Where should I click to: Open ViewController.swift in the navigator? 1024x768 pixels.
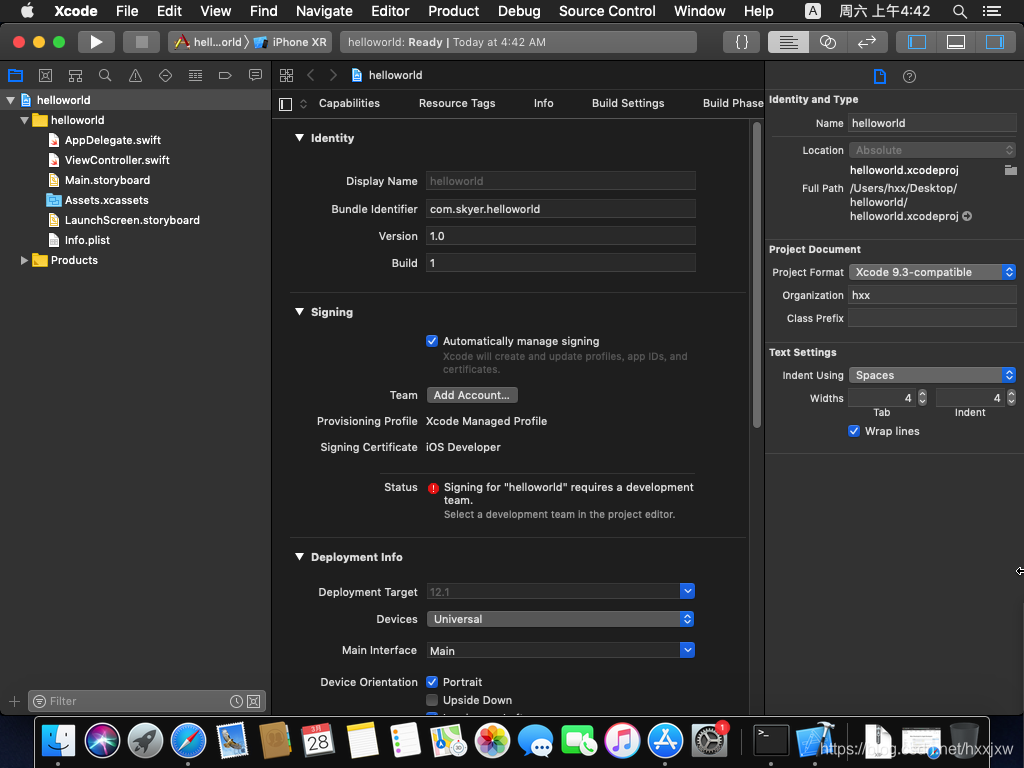click(117, 160)
